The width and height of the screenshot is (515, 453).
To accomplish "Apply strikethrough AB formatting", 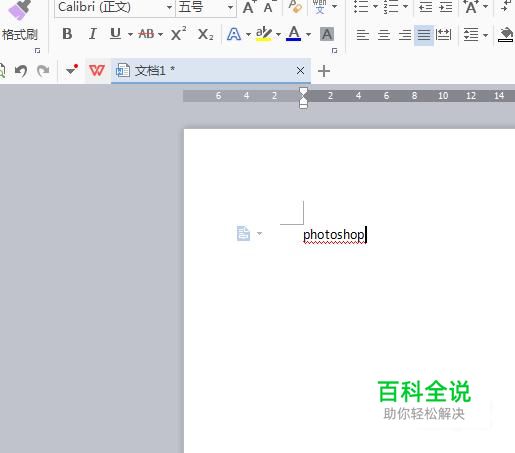I will pos(146,34).
